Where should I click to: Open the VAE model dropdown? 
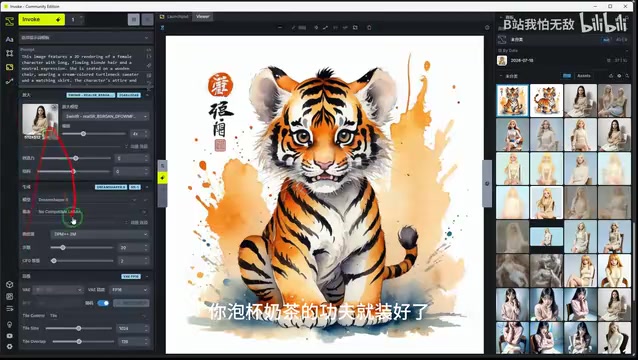click(x=58, y=290)
